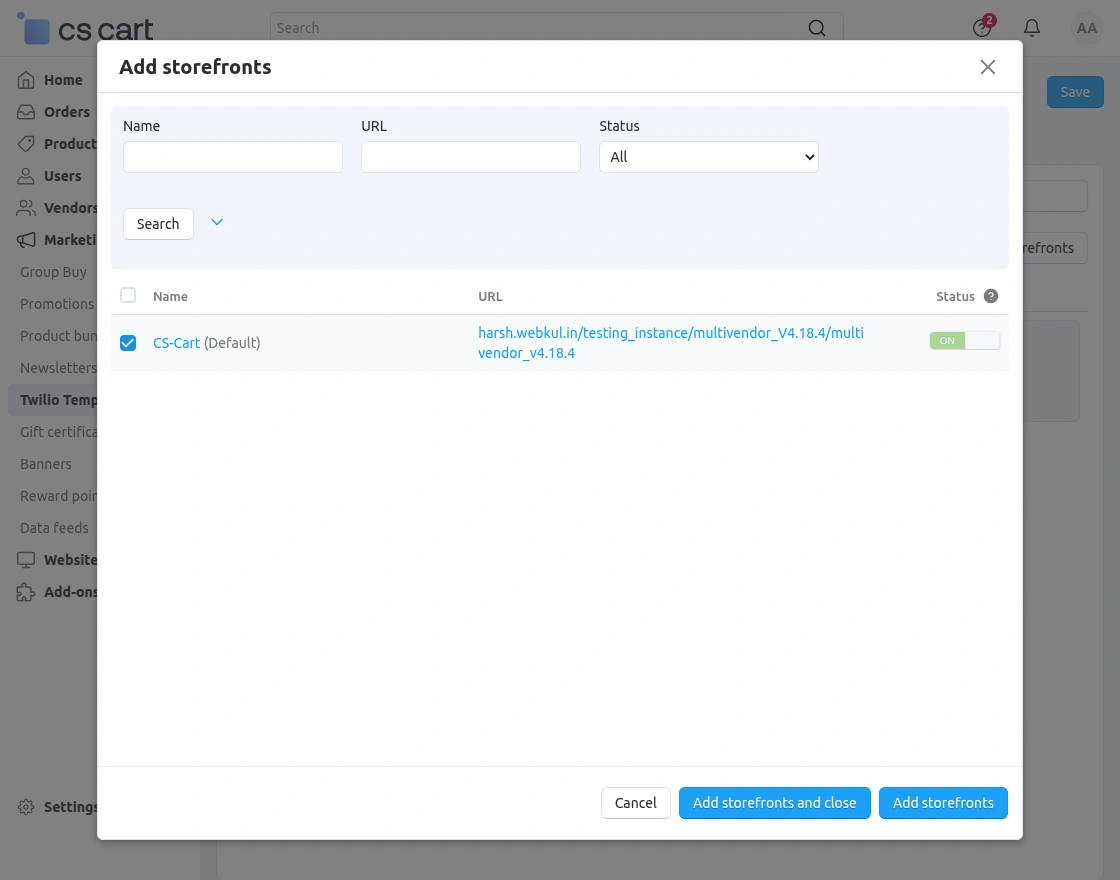Click the help icon with badge

coord(981,28)
